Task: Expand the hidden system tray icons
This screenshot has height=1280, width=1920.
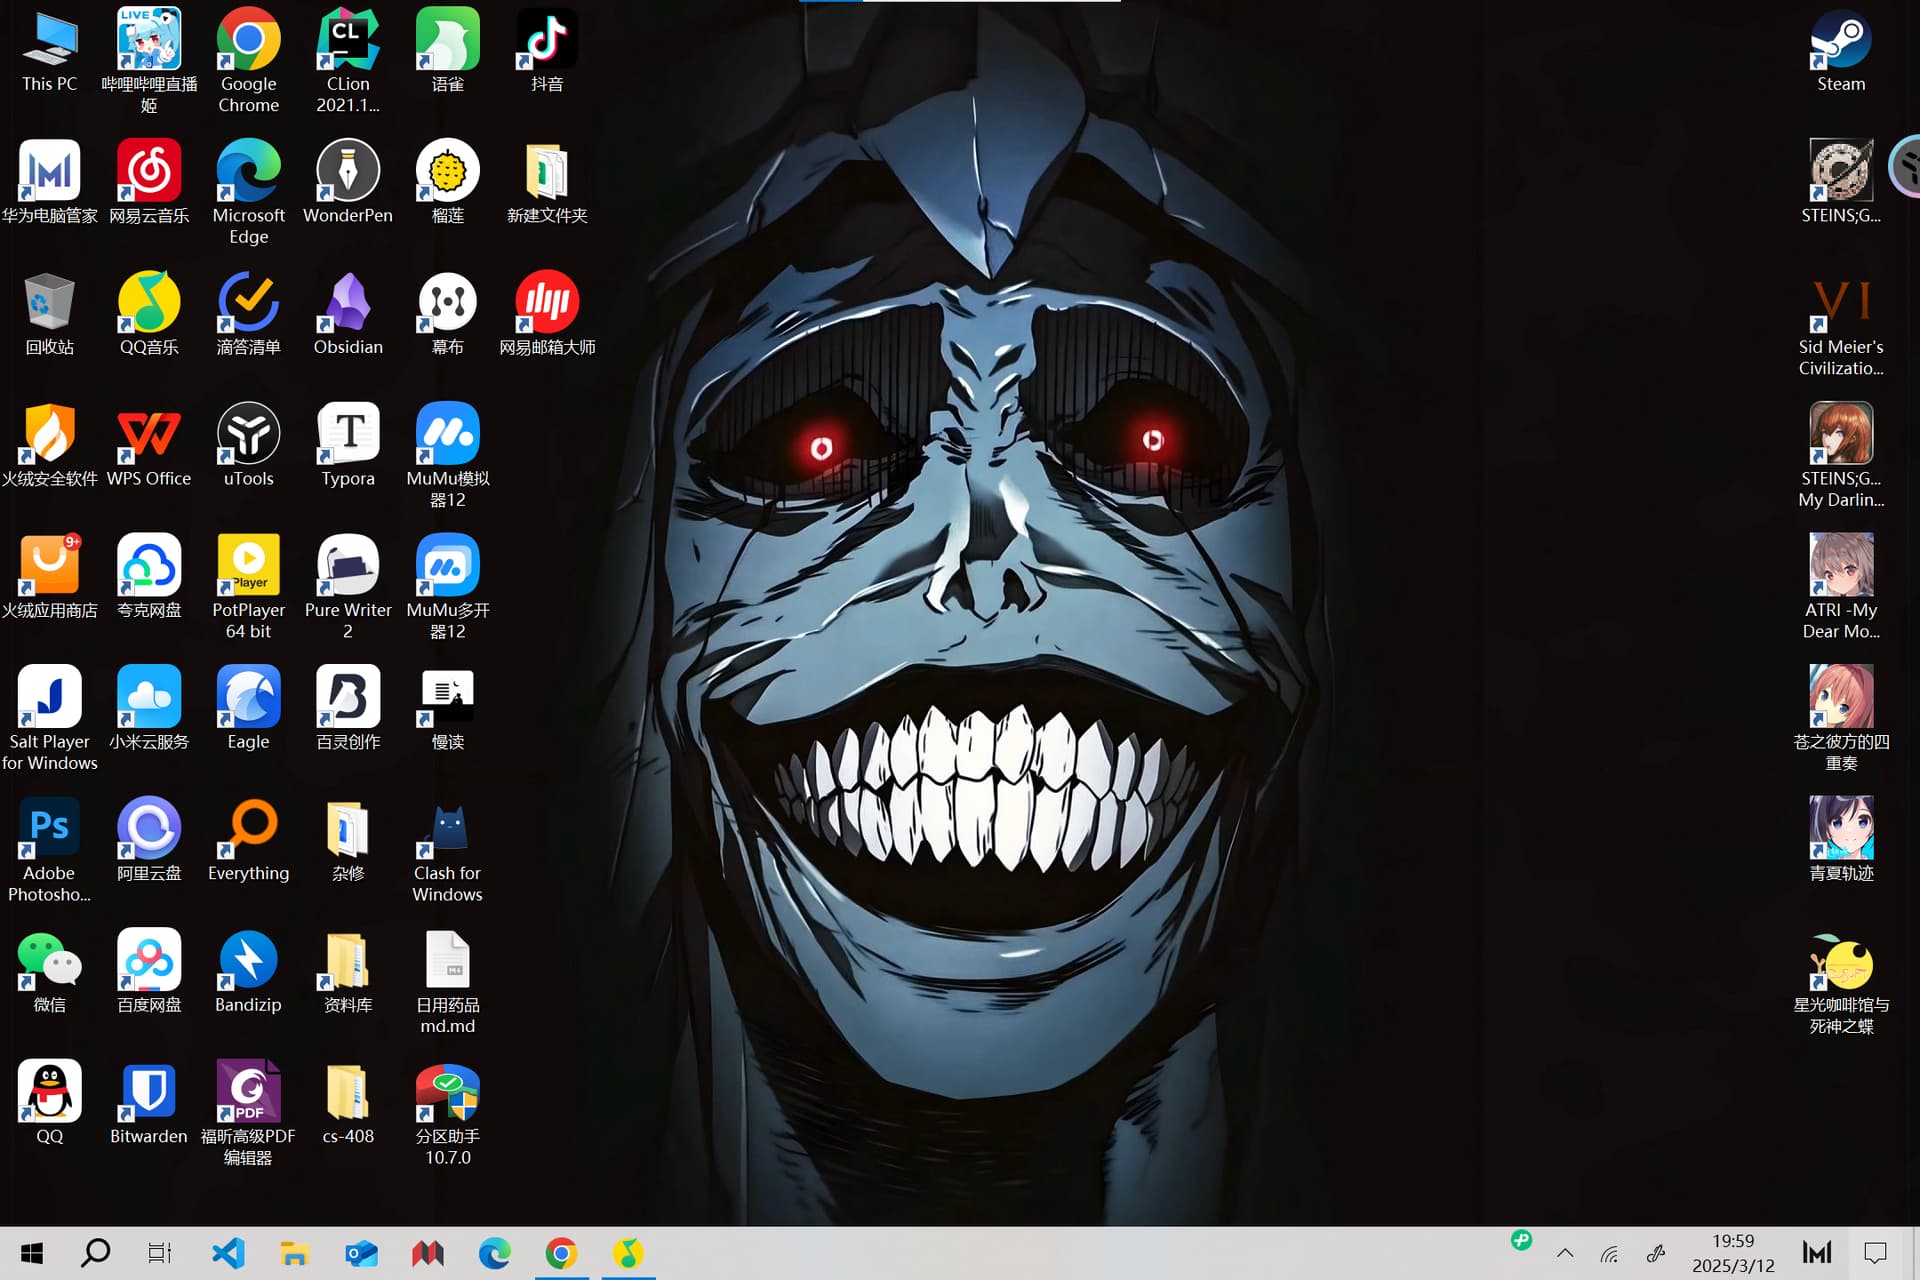Action: pyautogui.click(x=1565, y=1253)
